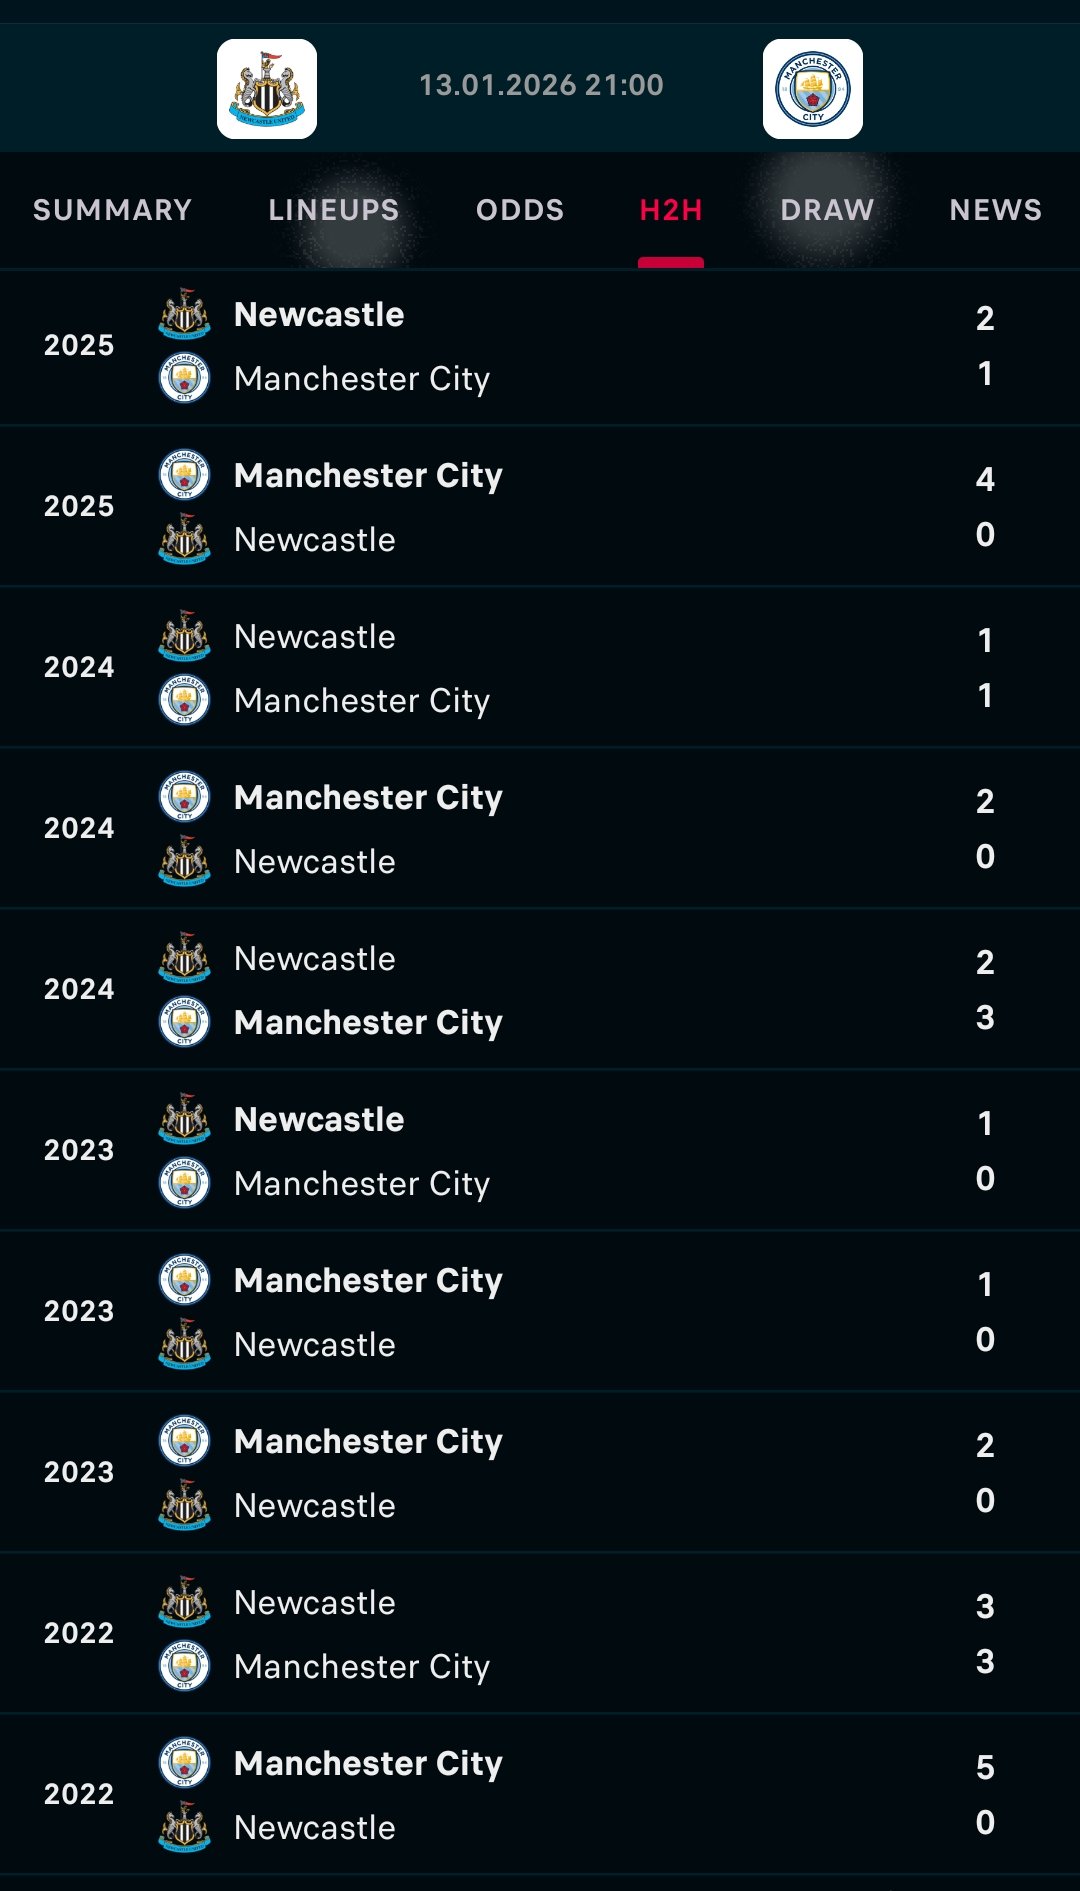
Task: Tap the Manchester City crest in the 2-3 match
Action: 185,1022
